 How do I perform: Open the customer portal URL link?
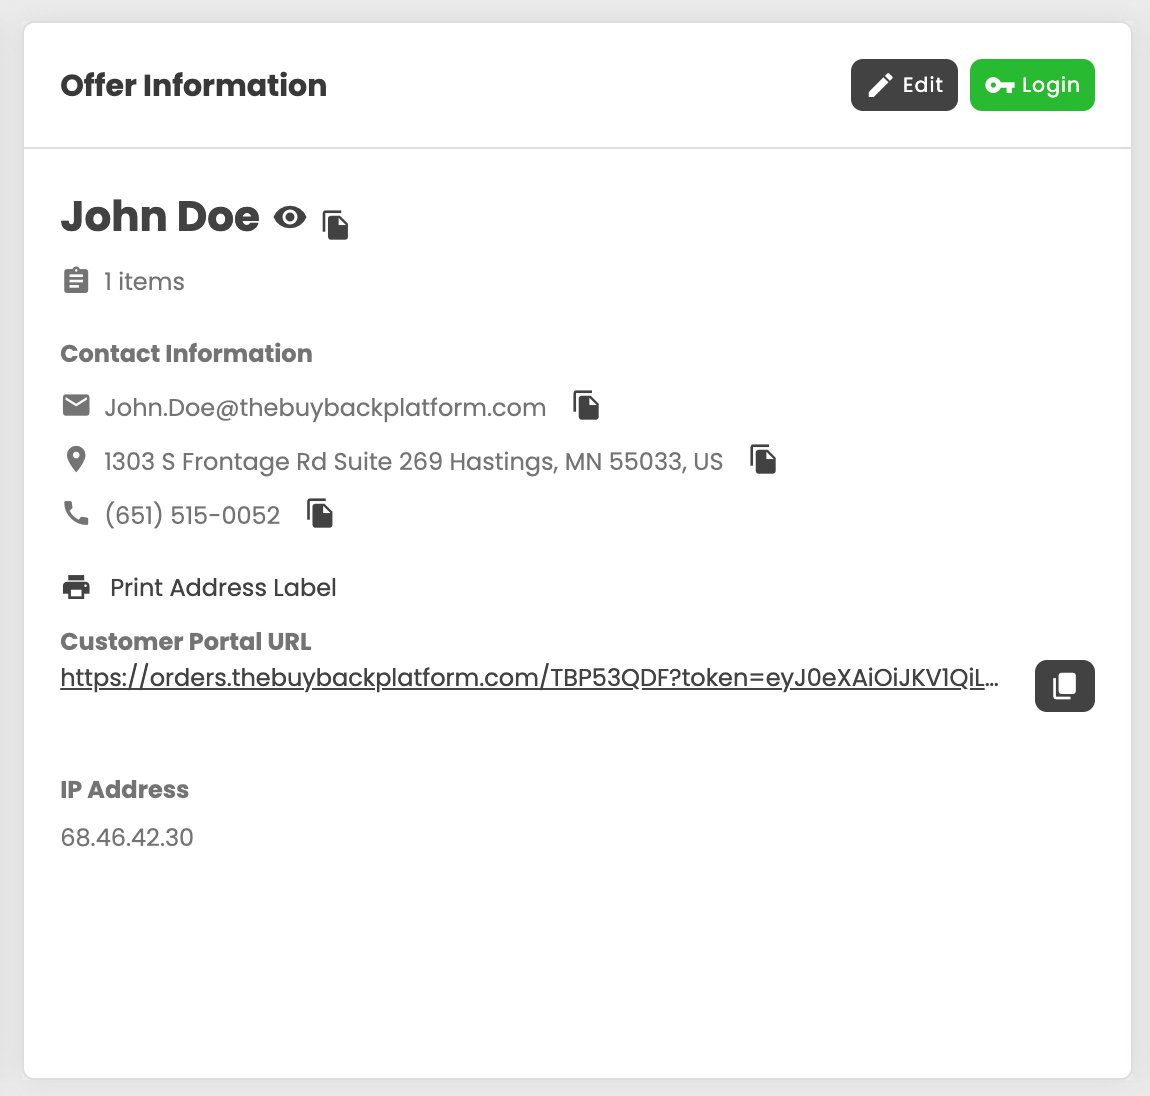click(529, 678)
